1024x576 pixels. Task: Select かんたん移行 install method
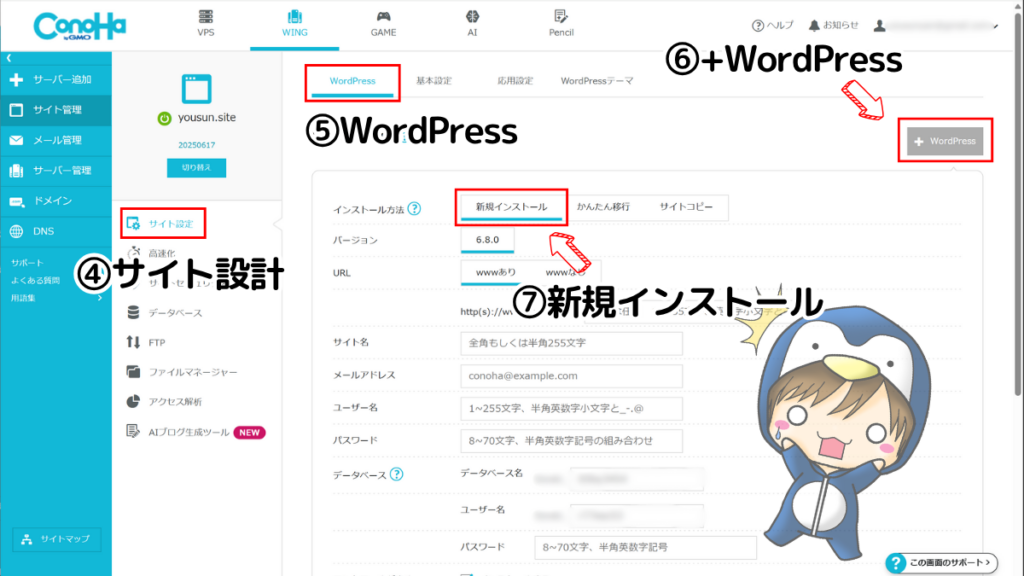pos(603,207)
